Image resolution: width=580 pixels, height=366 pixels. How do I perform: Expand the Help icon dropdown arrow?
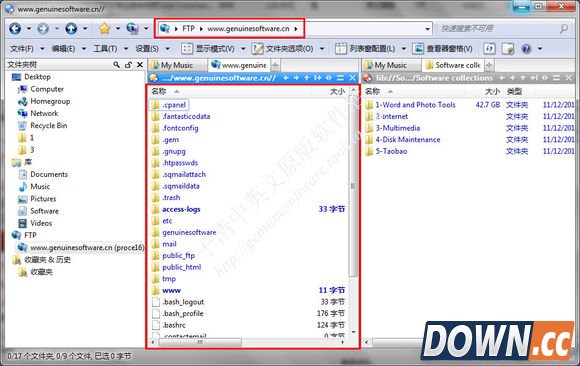[x=540, y=49]
